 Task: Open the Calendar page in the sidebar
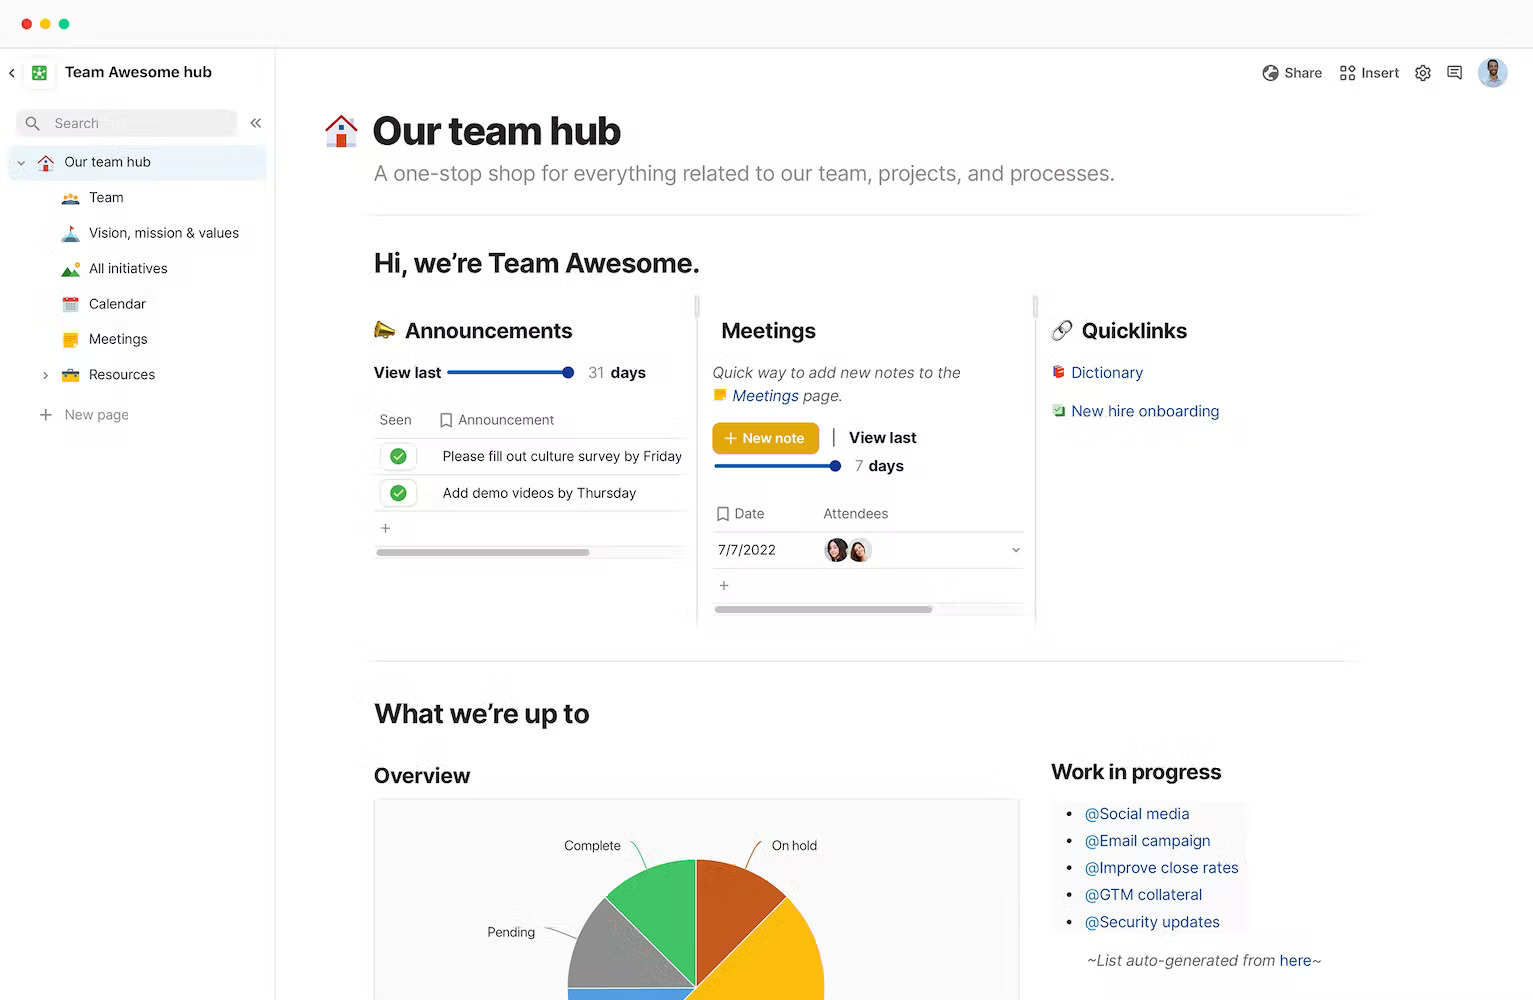coord(117,304)
